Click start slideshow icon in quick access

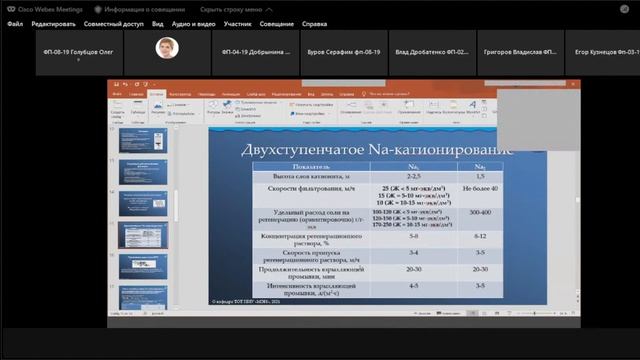(x=146, y=84)
